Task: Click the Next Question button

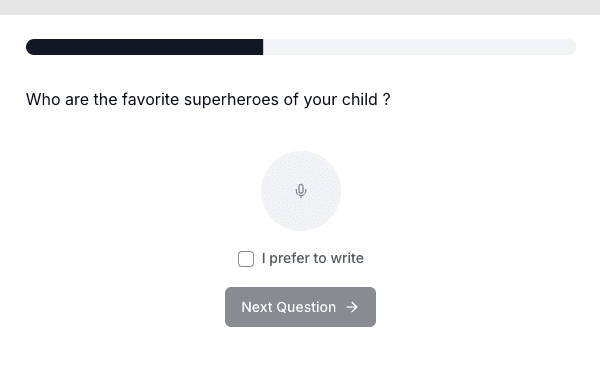Action: [x=300, y=307]
